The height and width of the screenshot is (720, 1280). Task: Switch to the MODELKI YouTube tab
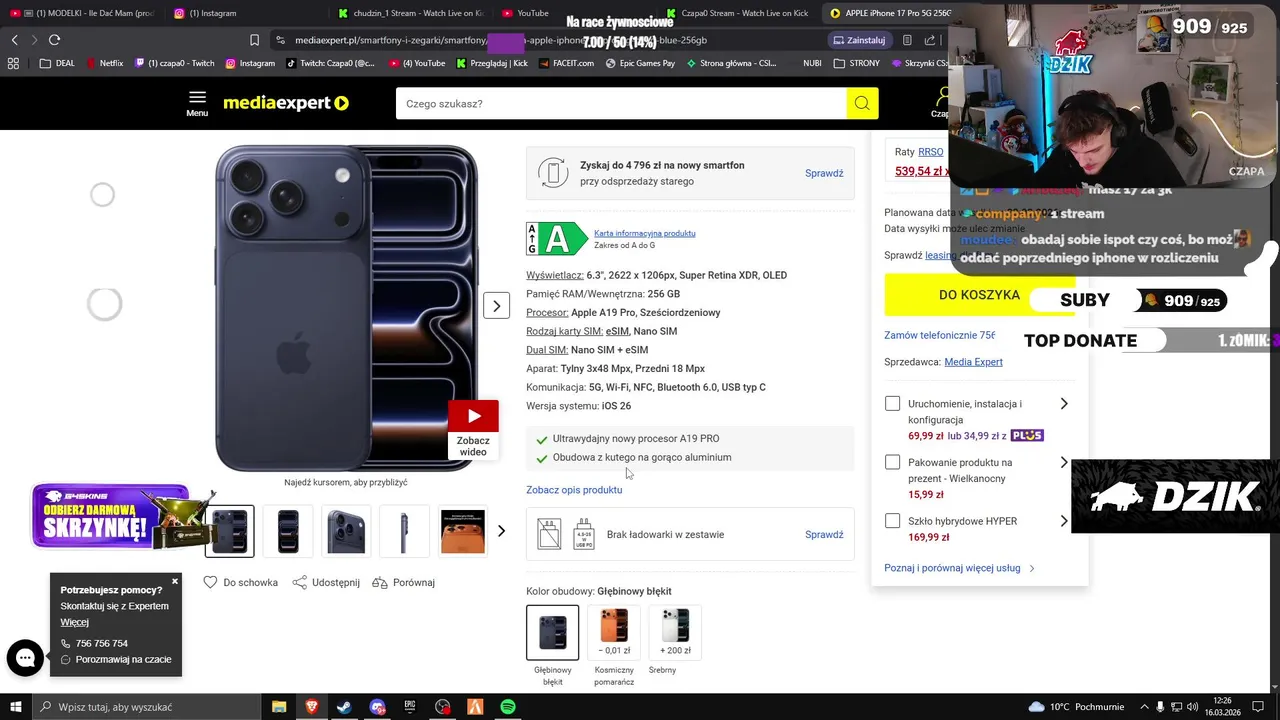coord(83,13)
